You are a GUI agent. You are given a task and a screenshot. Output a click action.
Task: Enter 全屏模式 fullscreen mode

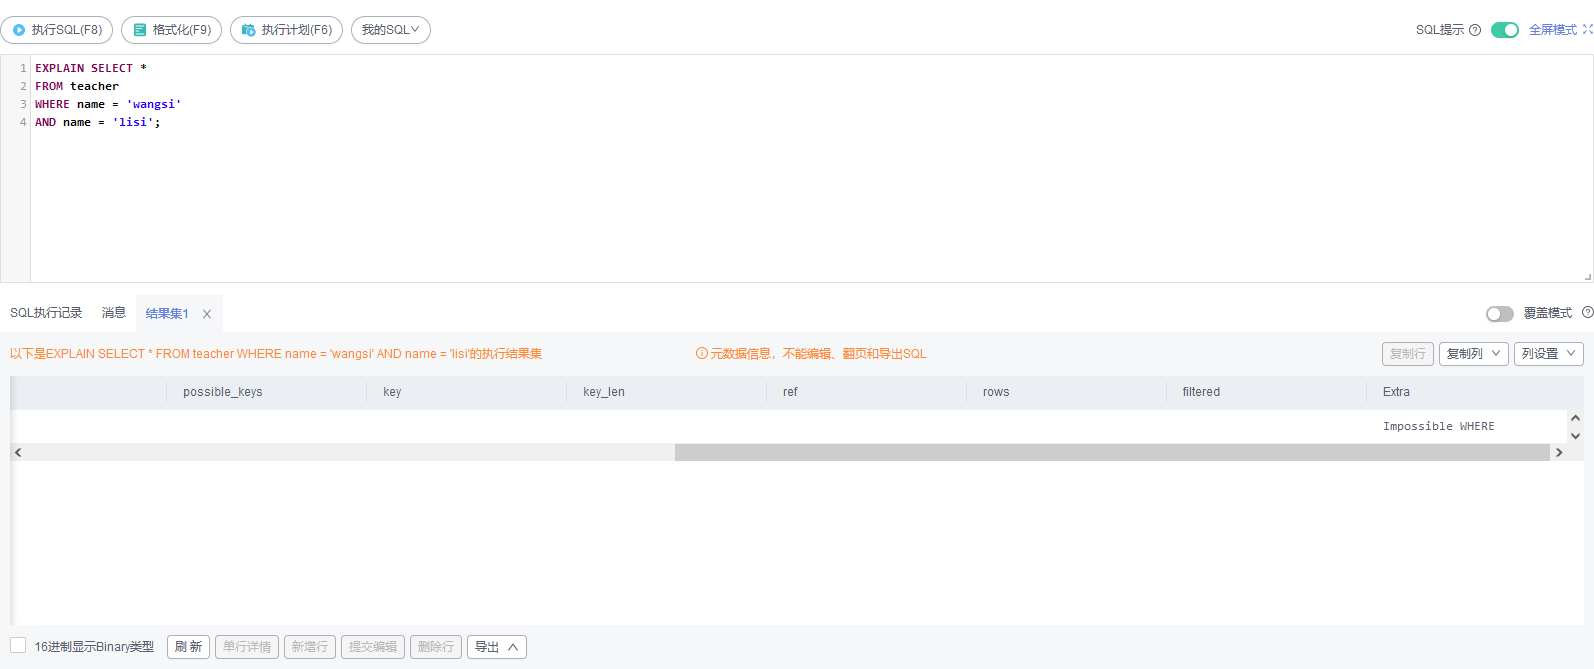(x=1560, y=30)
